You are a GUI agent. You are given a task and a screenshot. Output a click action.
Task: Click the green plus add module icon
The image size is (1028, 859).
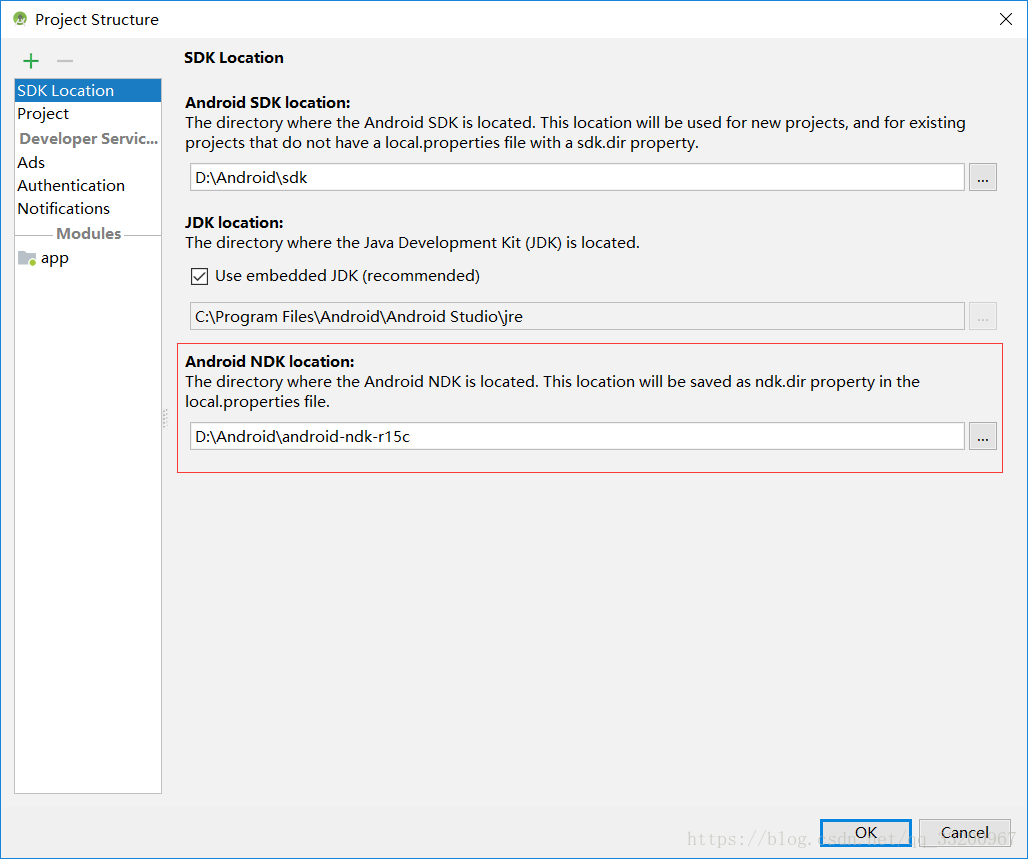(x=31, y=61)
